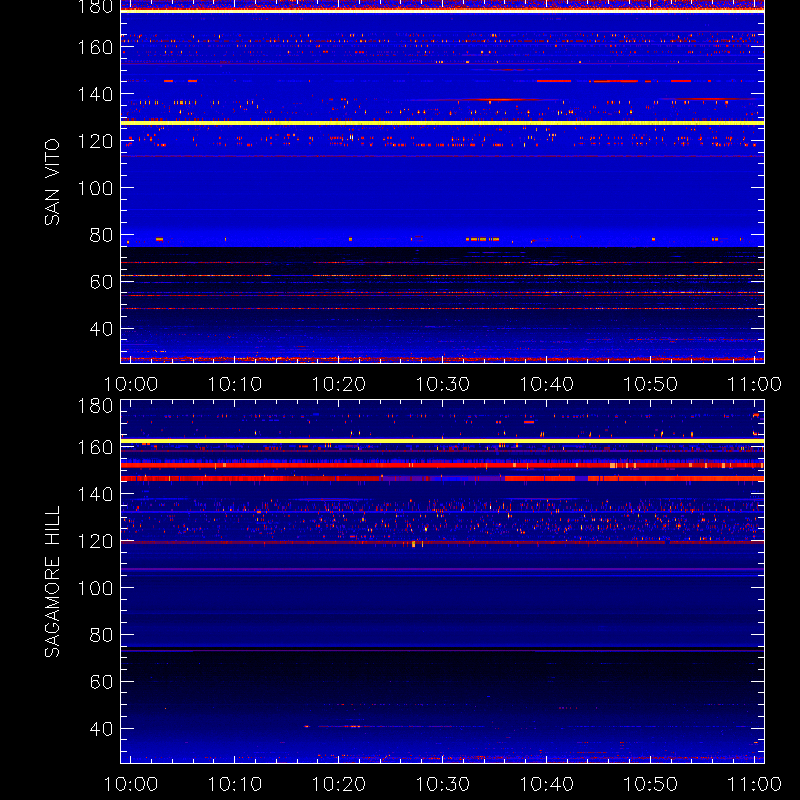Pick the 140 tick label on Sagamore Hill plot

[95, 494]
